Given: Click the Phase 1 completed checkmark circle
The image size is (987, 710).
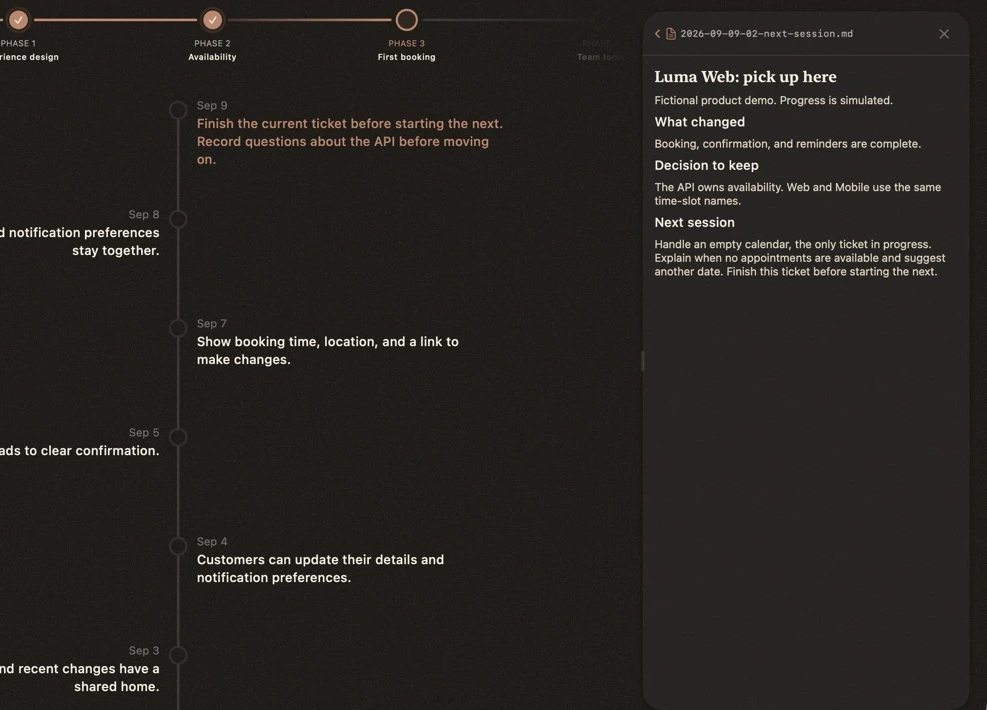Looking at the screenshot, I should click(19, 20).
